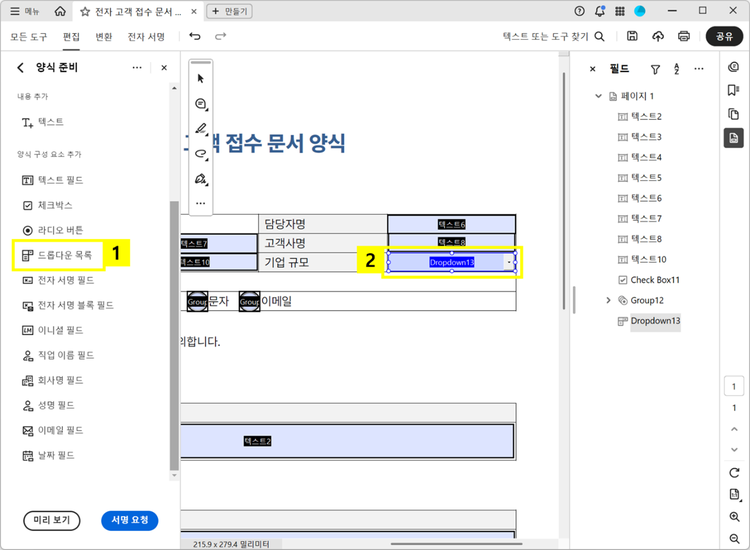Select the fill and sign pen tool
Viewport: 750px width, 550px height.
[201, 179]
